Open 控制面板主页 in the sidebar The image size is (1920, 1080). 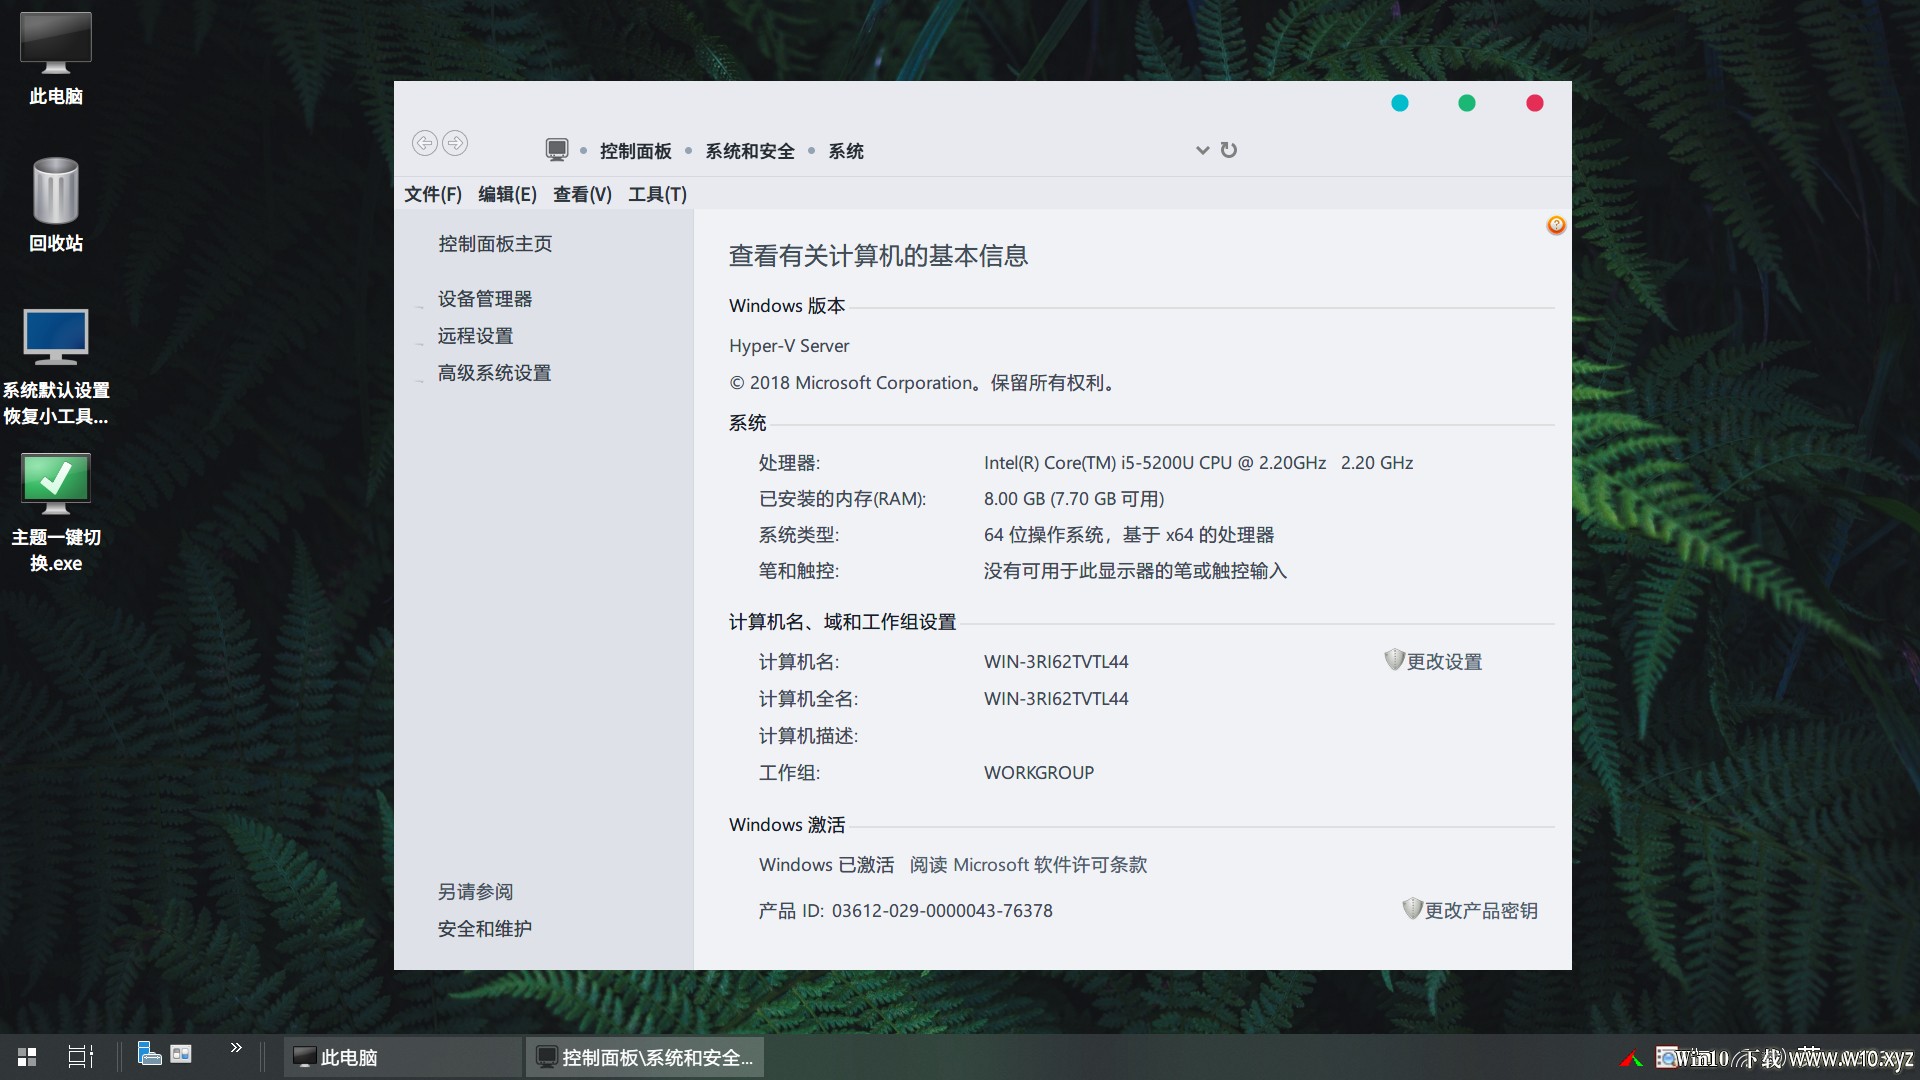click(x=495, y=244)
